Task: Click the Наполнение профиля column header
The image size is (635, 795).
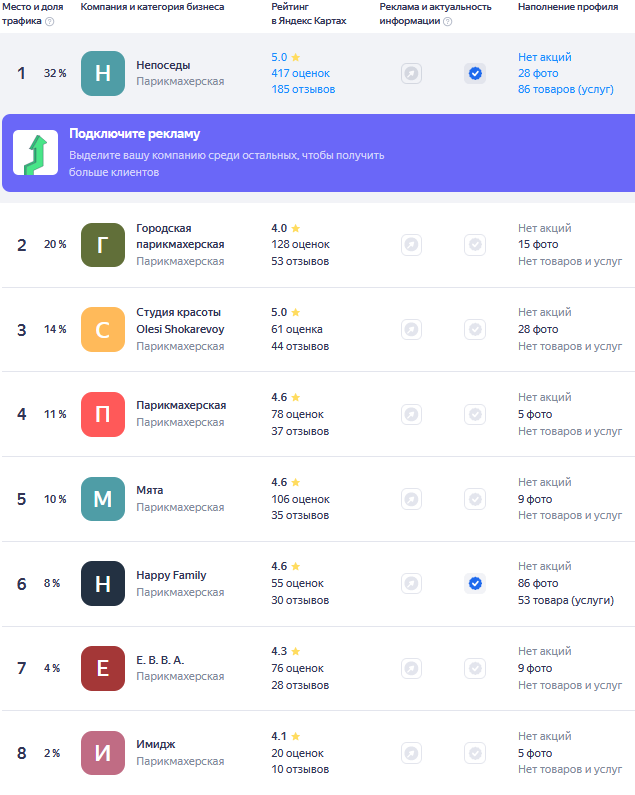Action: pyautogui.click(x=568, y=7)
